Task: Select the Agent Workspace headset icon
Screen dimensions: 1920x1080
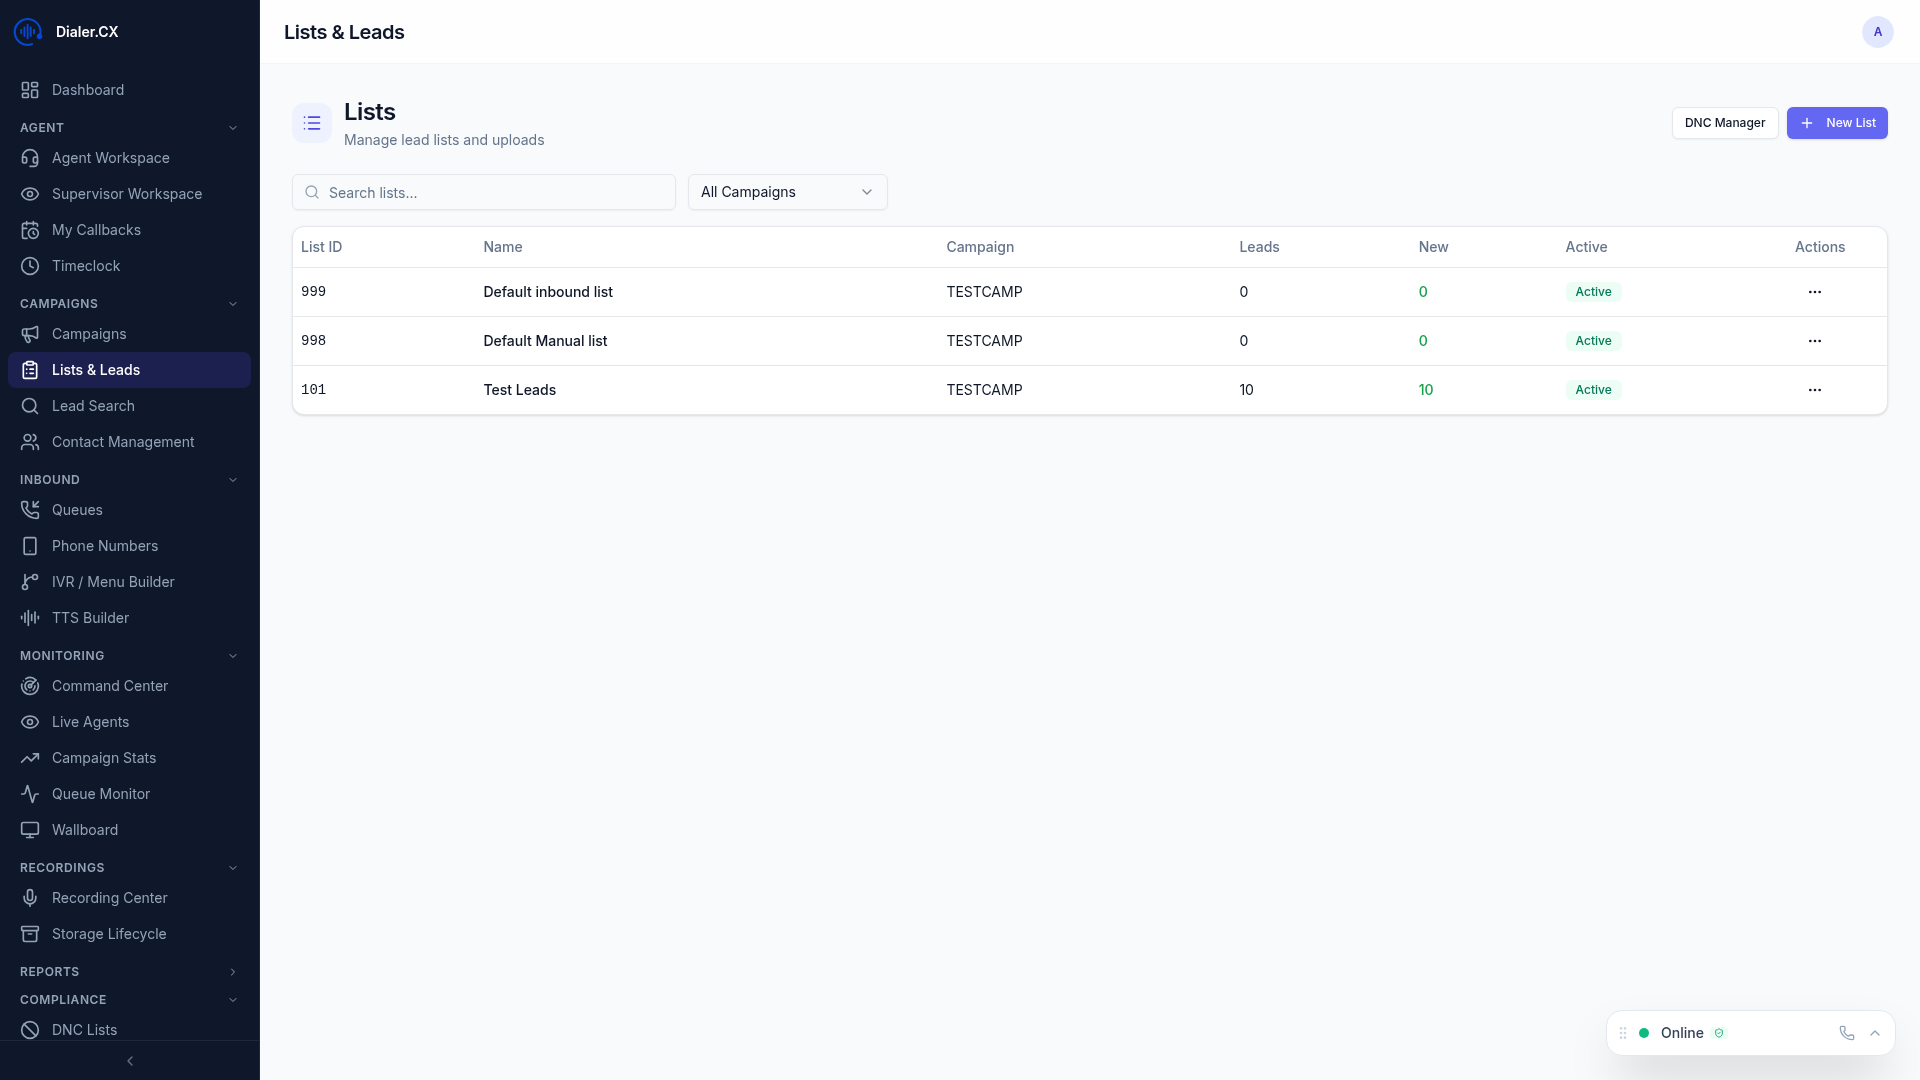Action: coord(30,158)
